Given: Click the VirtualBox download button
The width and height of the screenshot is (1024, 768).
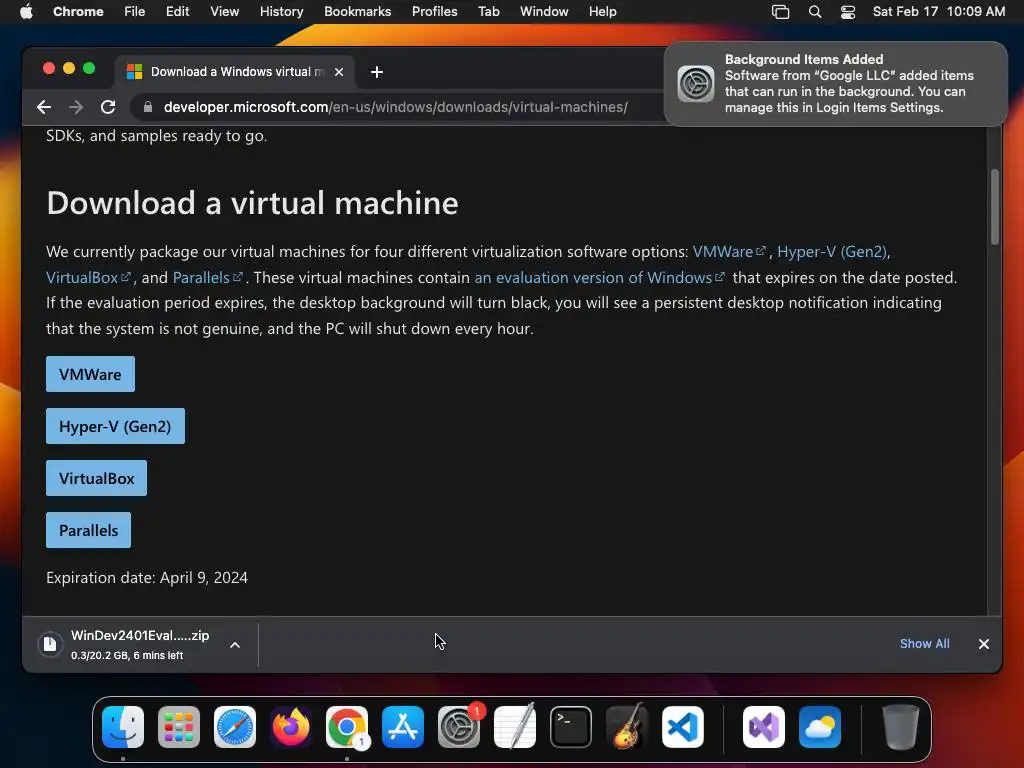Looking at the screenshot, I should [96, 478].
